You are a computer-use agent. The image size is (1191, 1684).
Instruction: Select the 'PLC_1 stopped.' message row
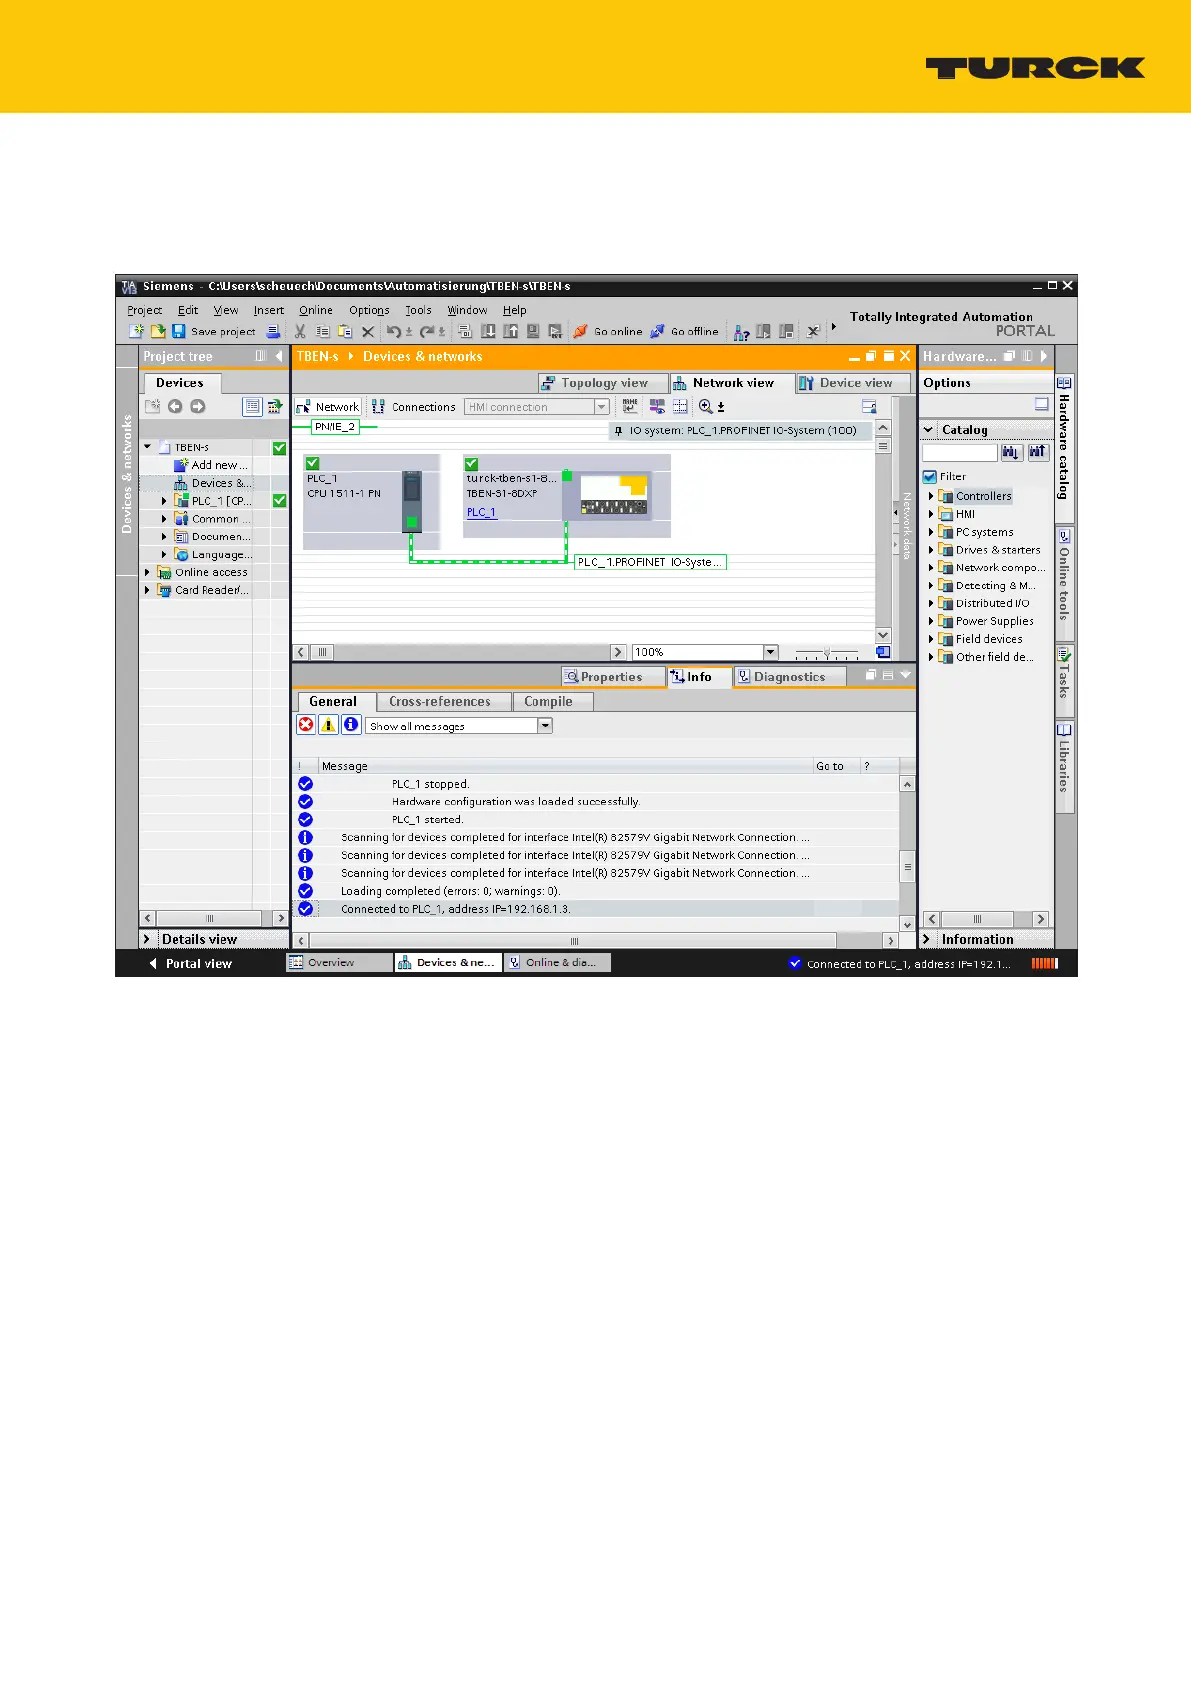597,784
